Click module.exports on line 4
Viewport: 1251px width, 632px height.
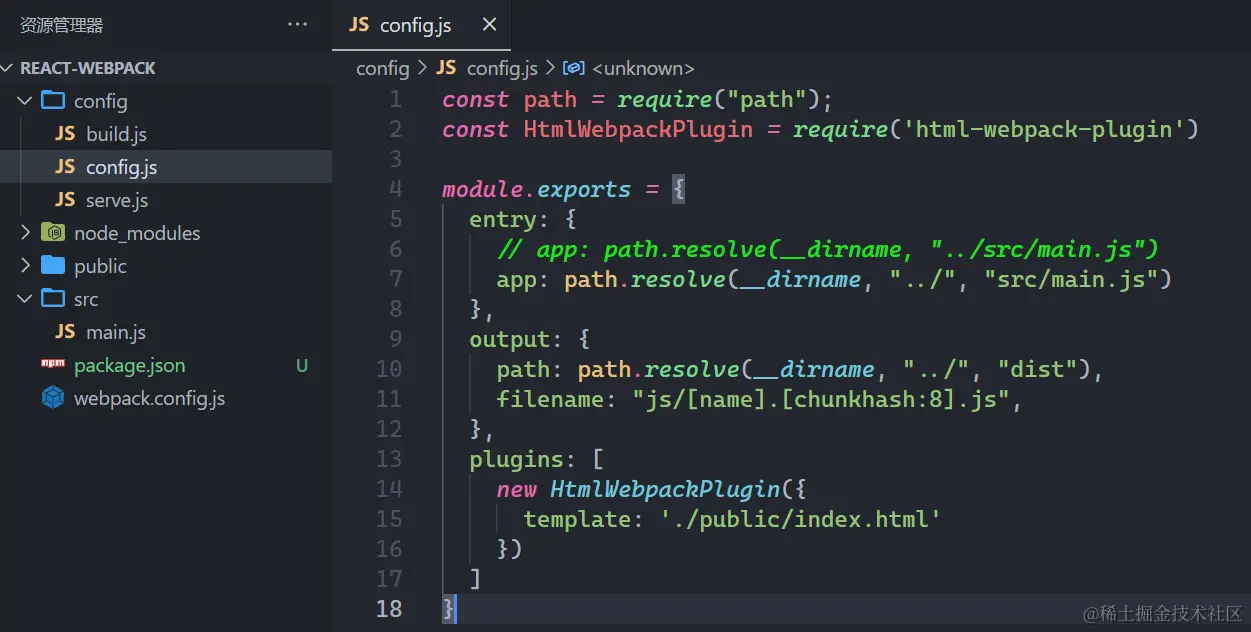coord(536,189)
